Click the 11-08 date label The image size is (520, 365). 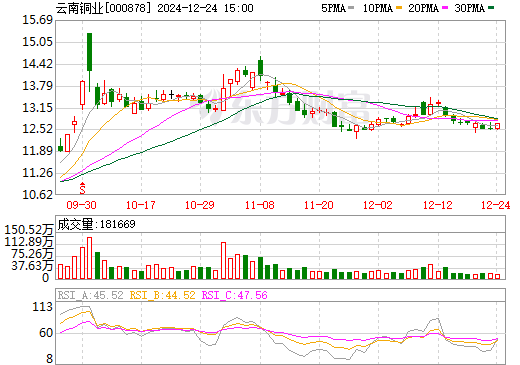[x=260, y=205]
